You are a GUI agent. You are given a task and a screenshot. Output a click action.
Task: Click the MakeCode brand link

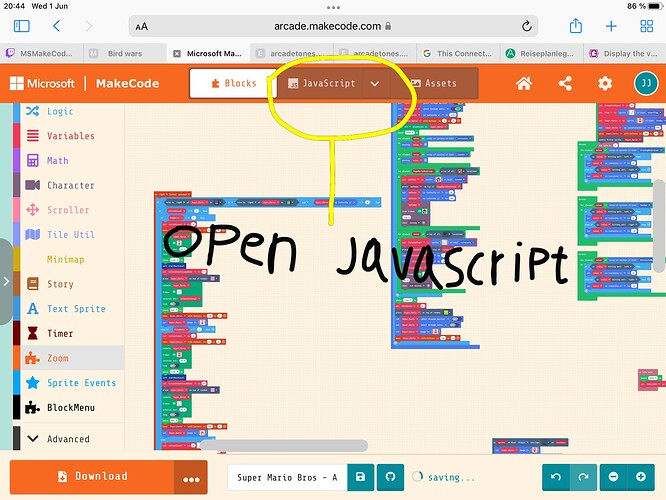[127, 83]
